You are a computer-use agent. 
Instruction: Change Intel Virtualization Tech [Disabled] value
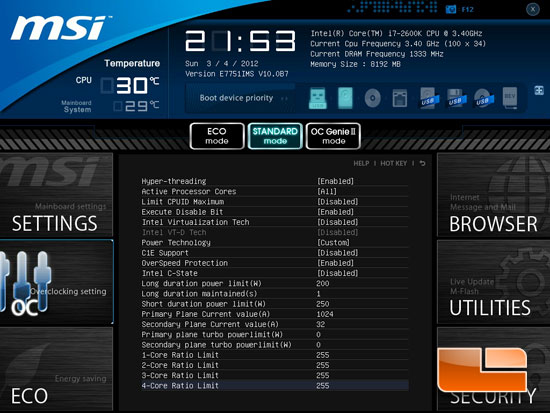pyautogui.click(x=337, y=222)
